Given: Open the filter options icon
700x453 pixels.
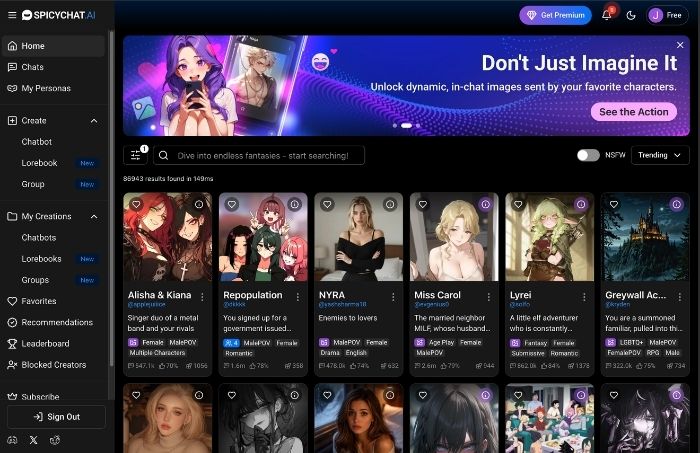Looking at the screenshot, I should 136,155.
